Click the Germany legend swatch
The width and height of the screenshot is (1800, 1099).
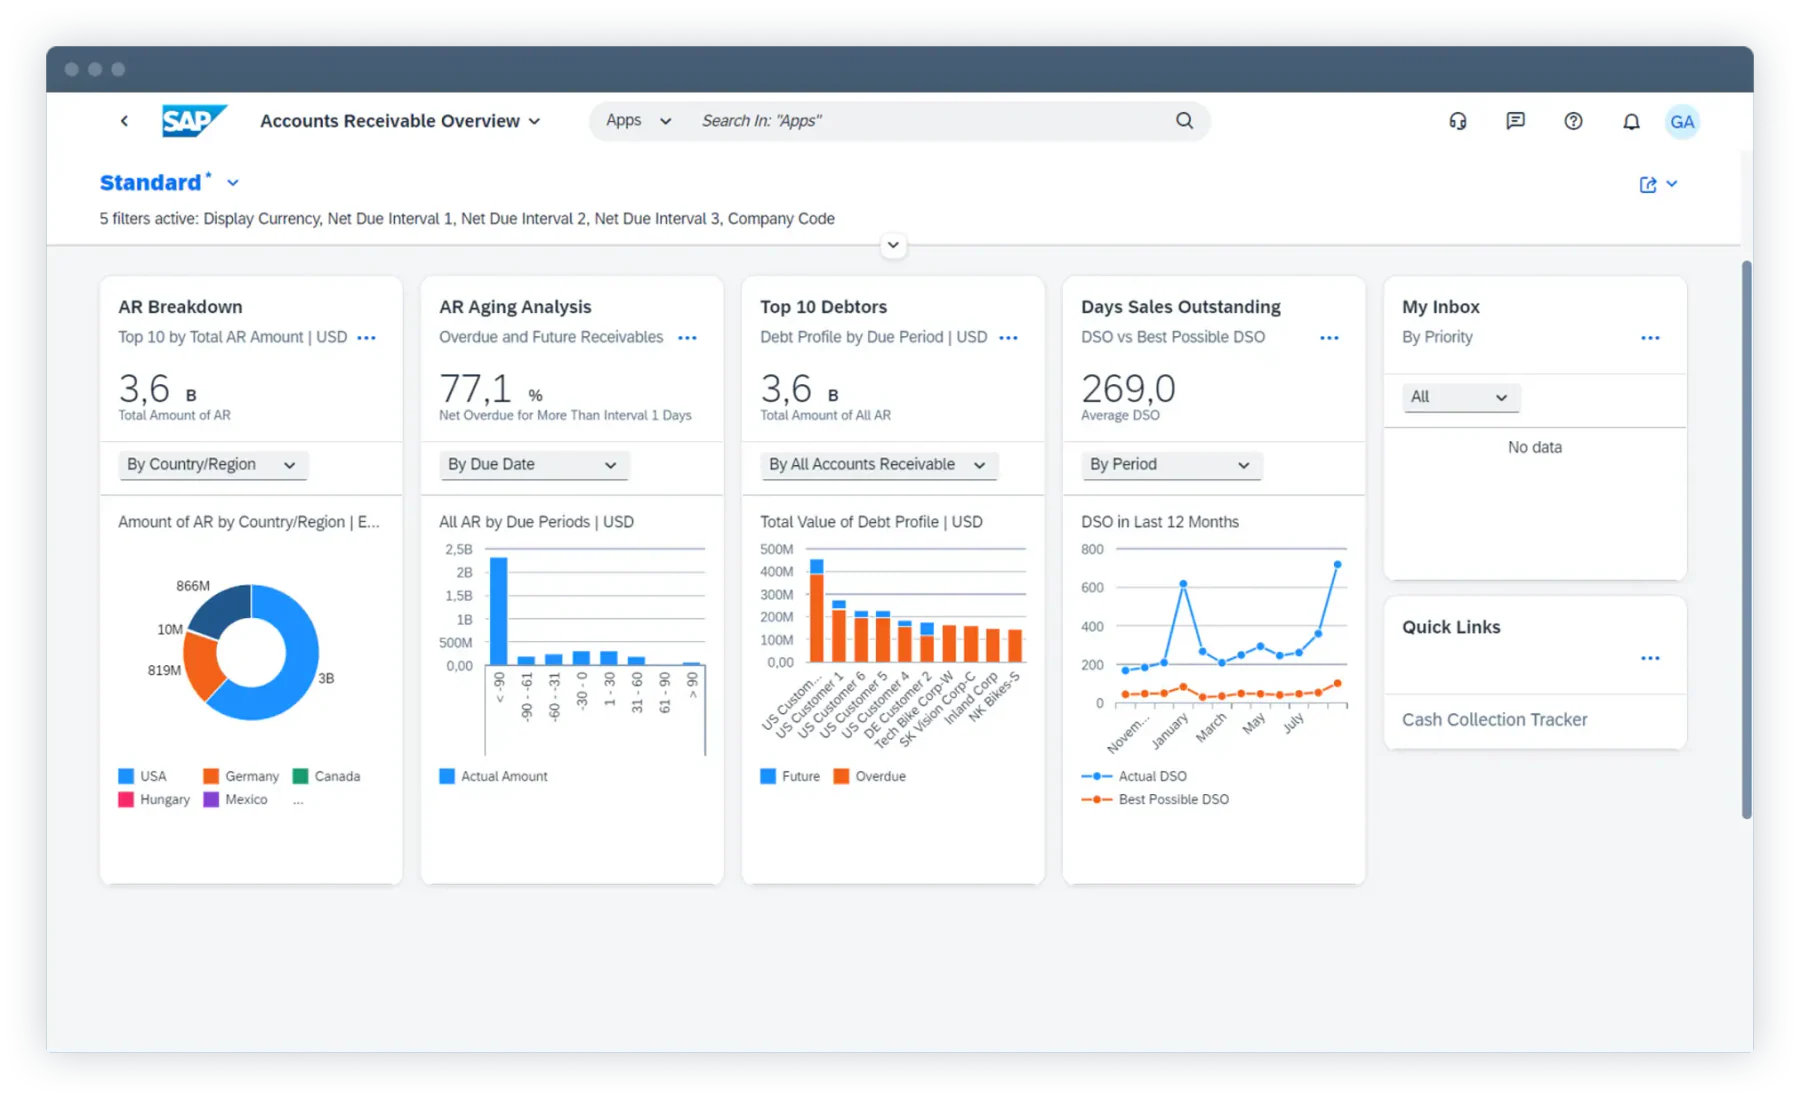point(211,776)
